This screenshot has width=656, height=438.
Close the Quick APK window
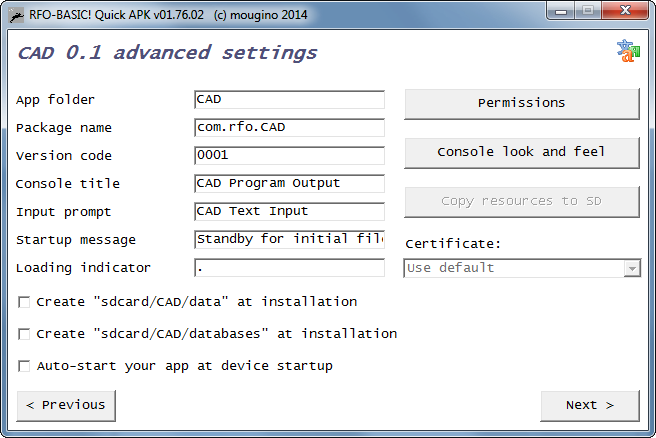point(625,10)
